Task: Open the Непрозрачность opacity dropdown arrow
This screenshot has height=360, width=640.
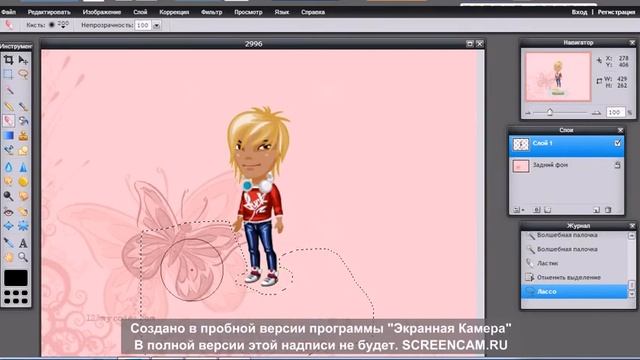Action: (156, 25)
